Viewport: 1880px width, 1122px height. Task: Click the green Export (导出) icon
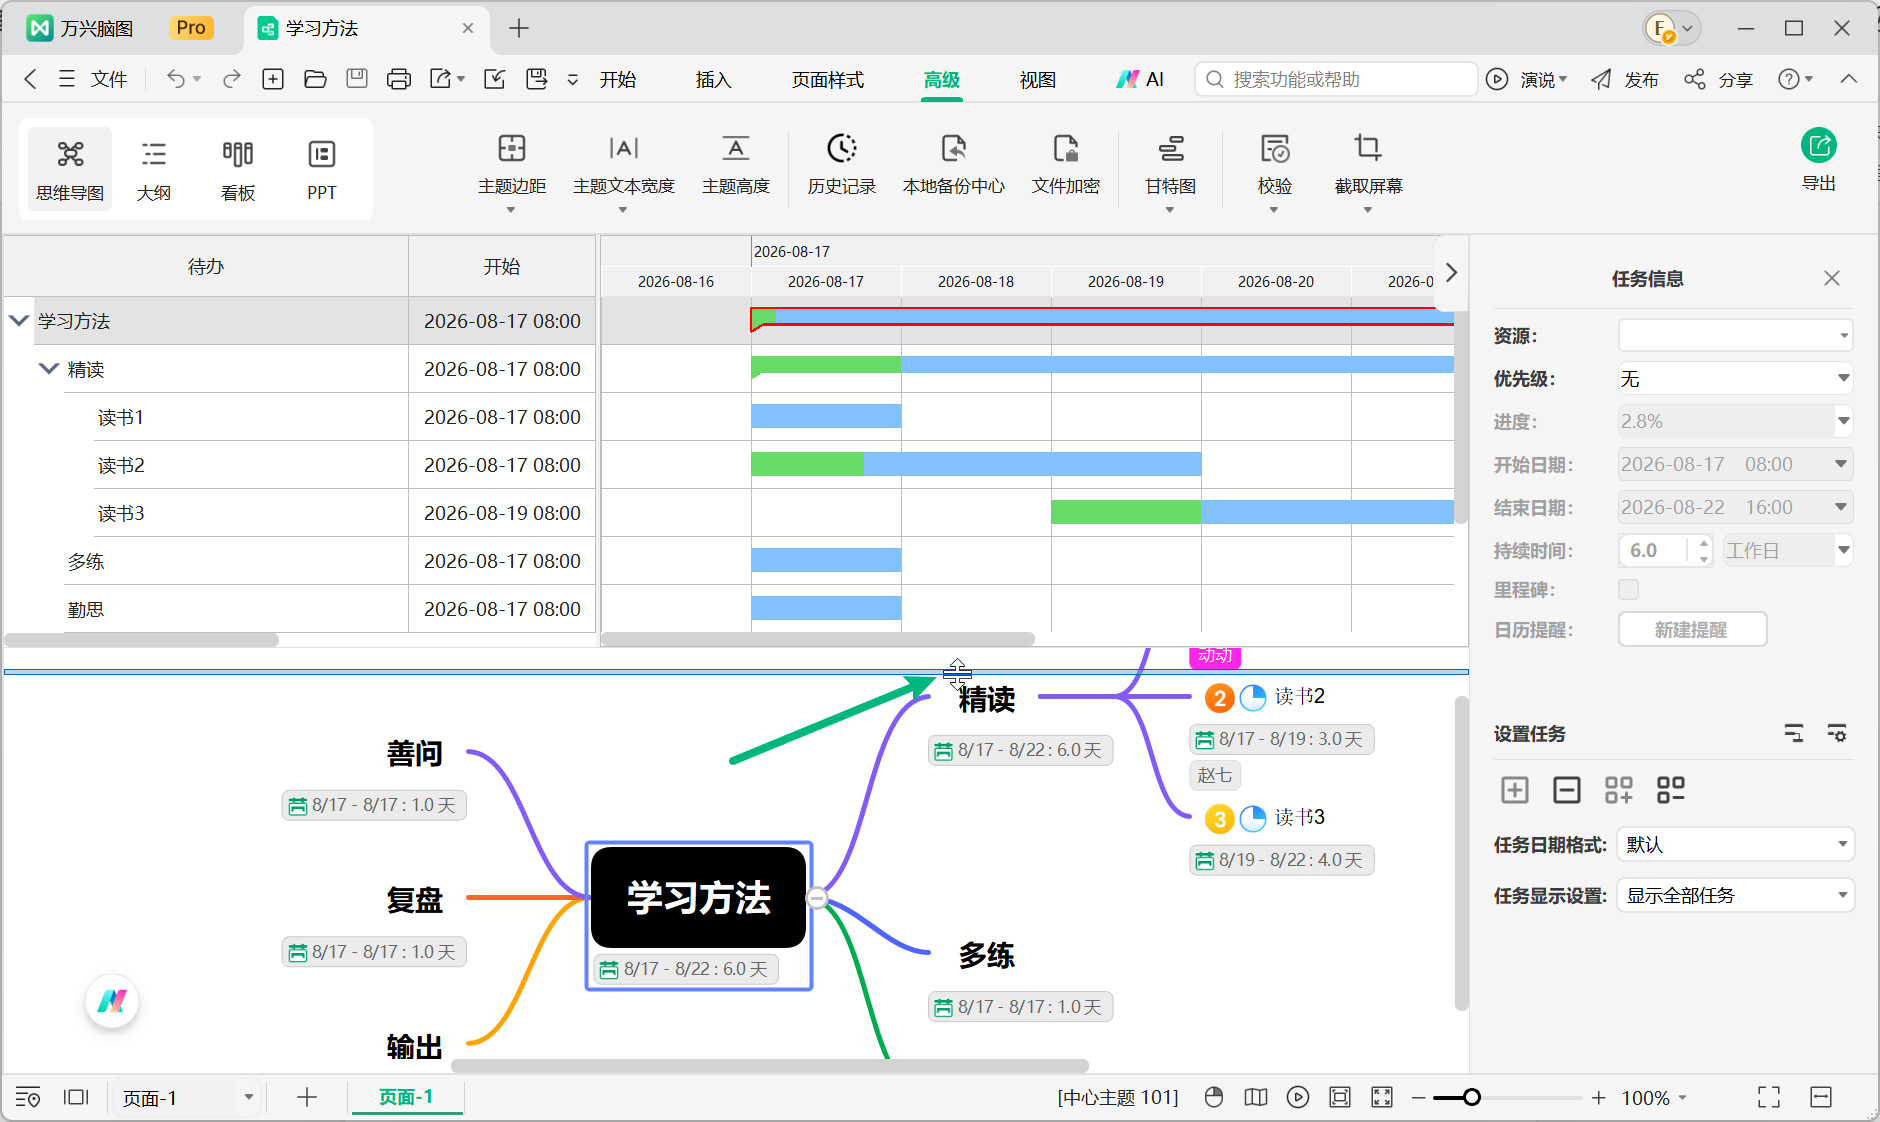(1819, 146)
